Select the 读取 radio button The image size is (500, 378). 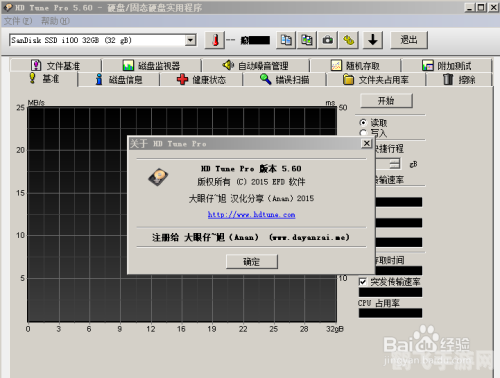363,123
